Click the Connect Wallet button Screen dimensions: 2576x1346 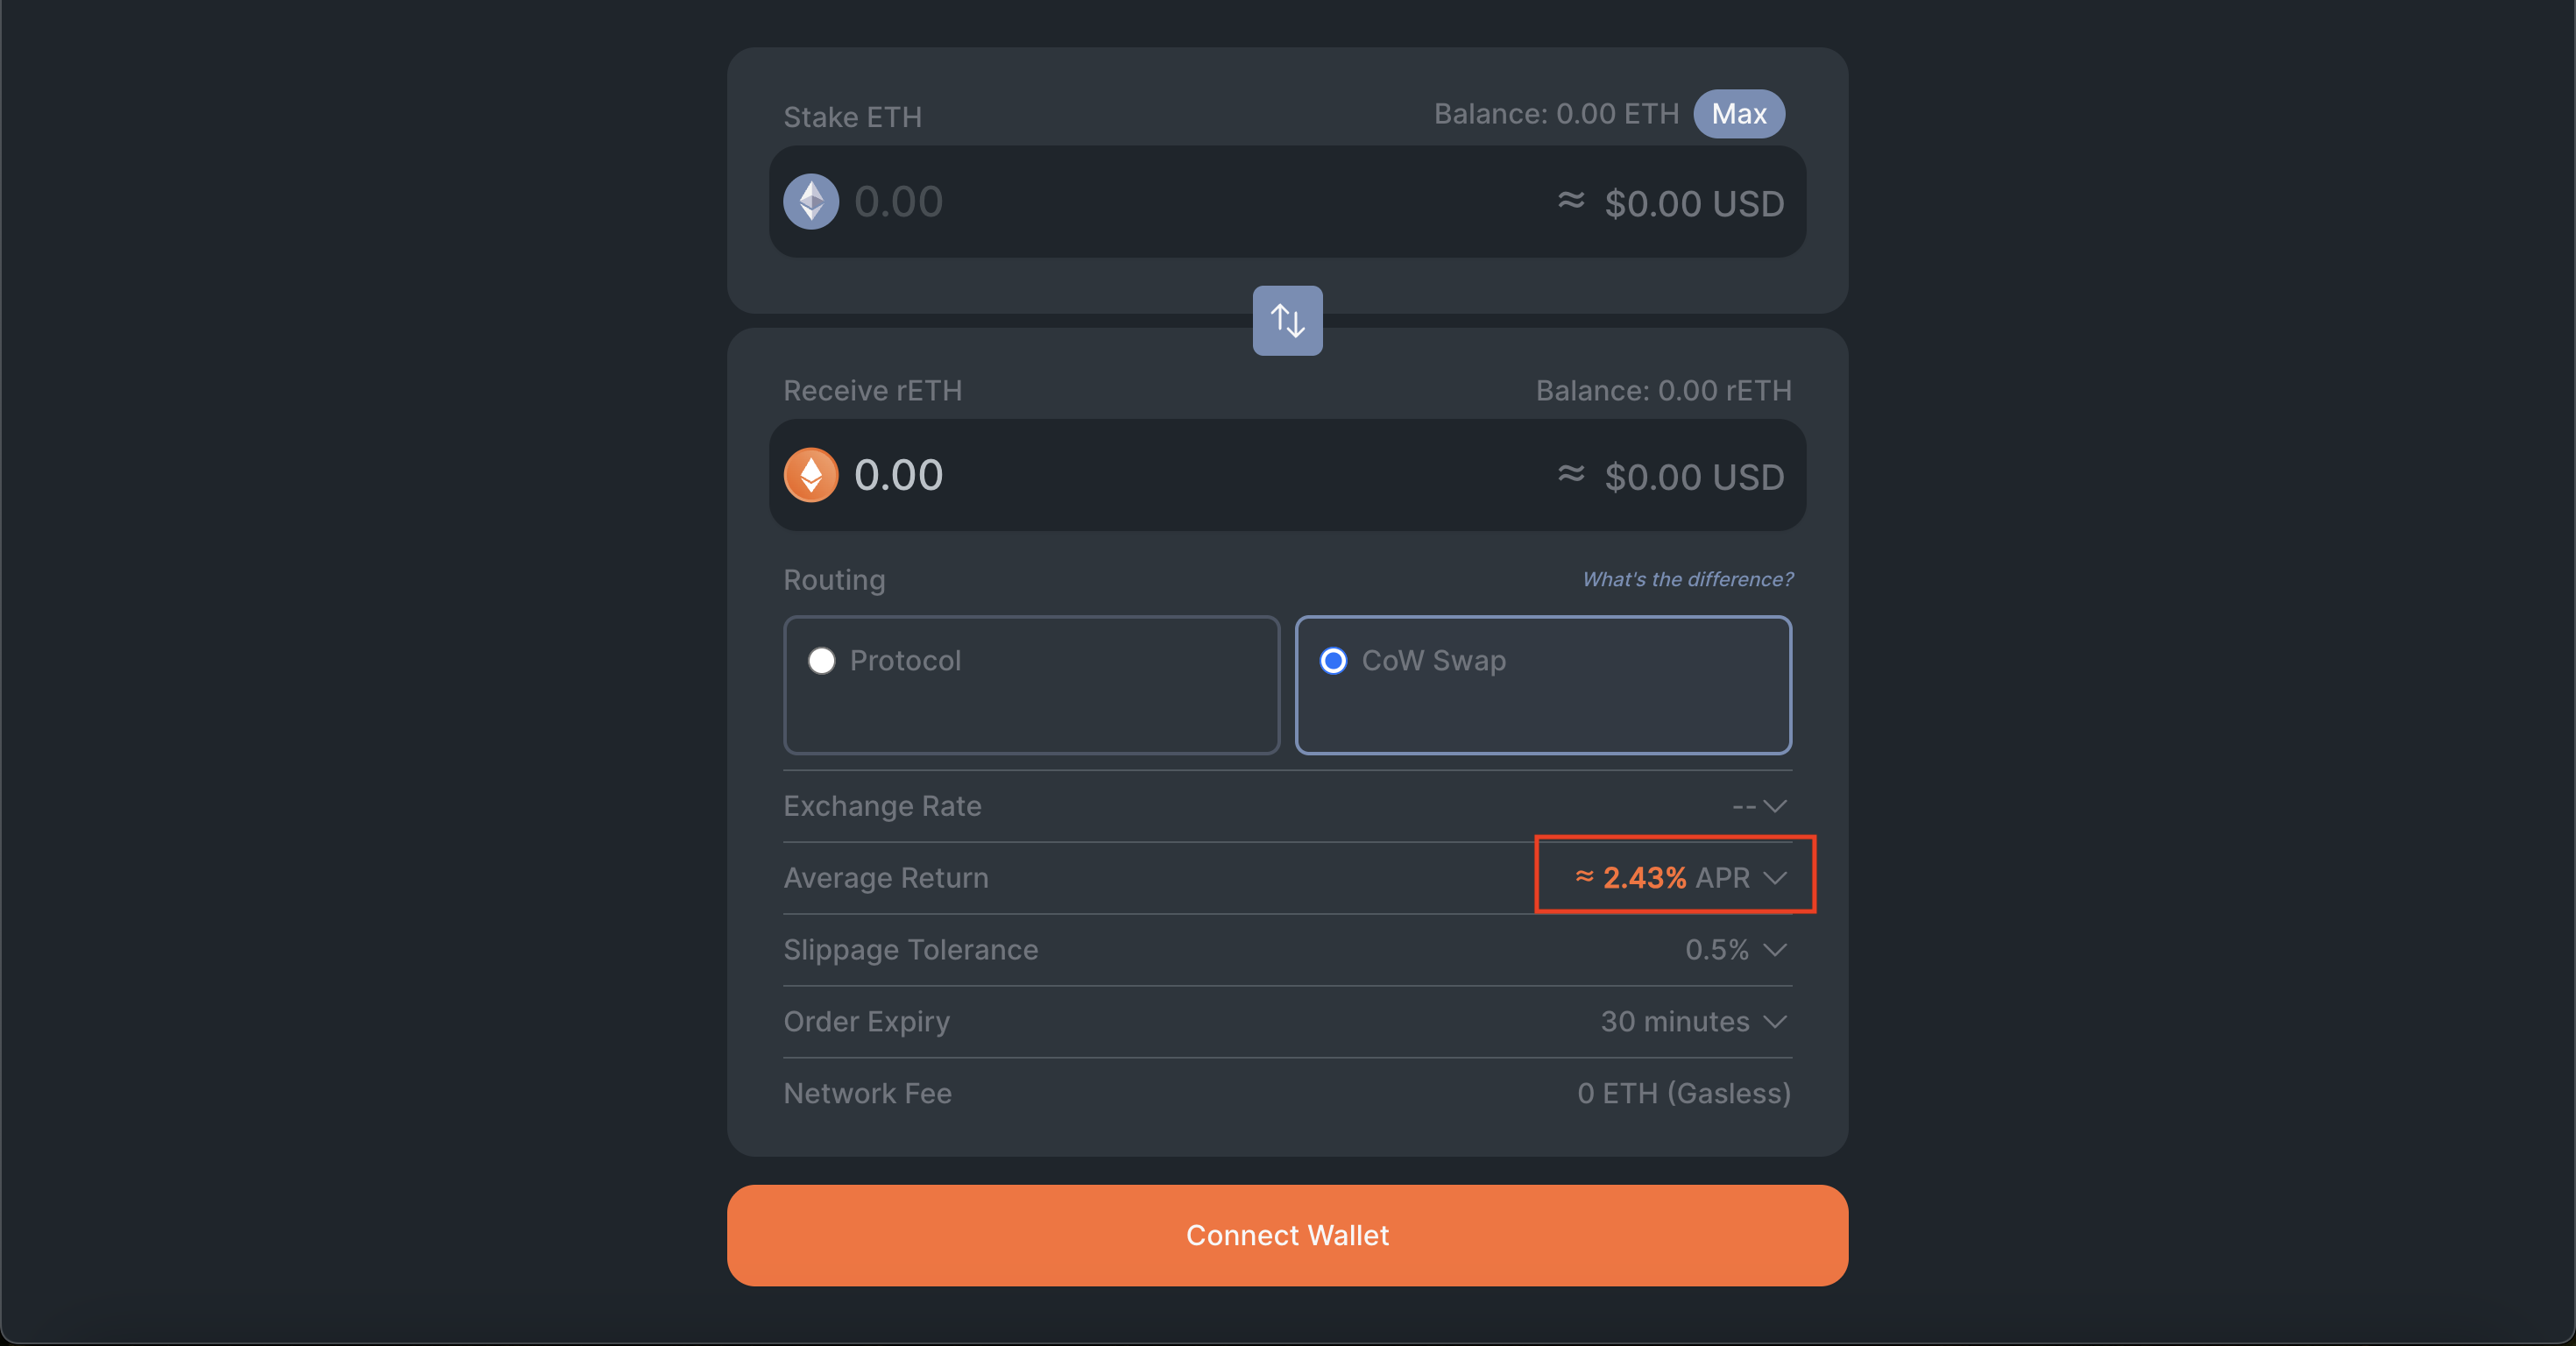pyautogui.click(x=1287, y=1235)
